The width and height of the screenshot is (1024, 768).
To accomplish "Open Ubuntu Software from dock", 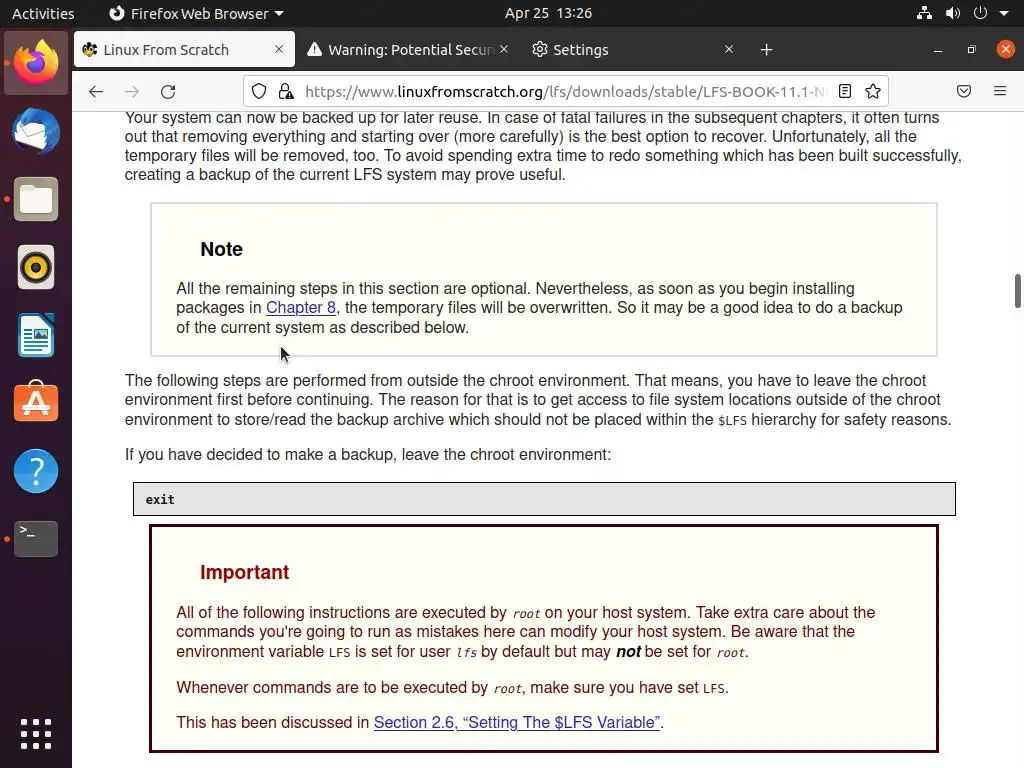I will [36, 403].
